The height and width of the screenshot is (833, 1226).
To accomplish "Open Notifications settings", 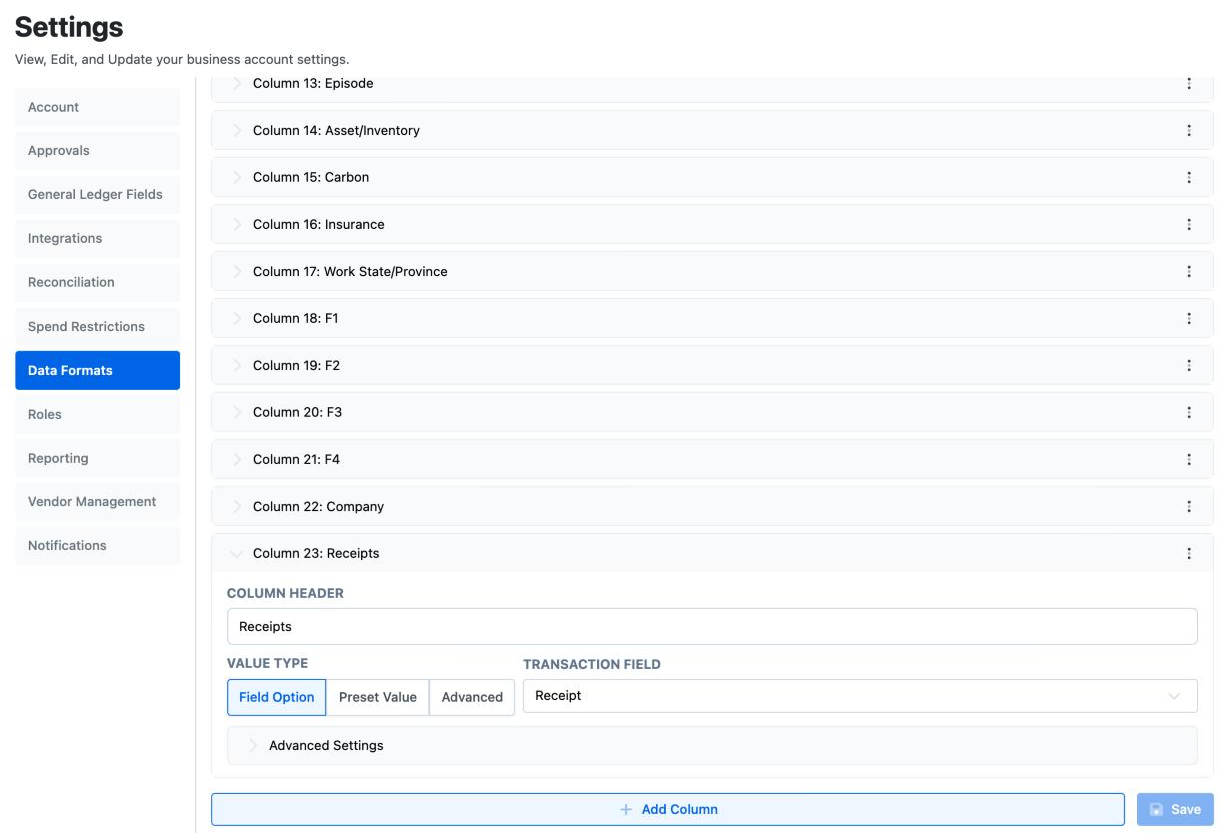I will pos(97,546).
